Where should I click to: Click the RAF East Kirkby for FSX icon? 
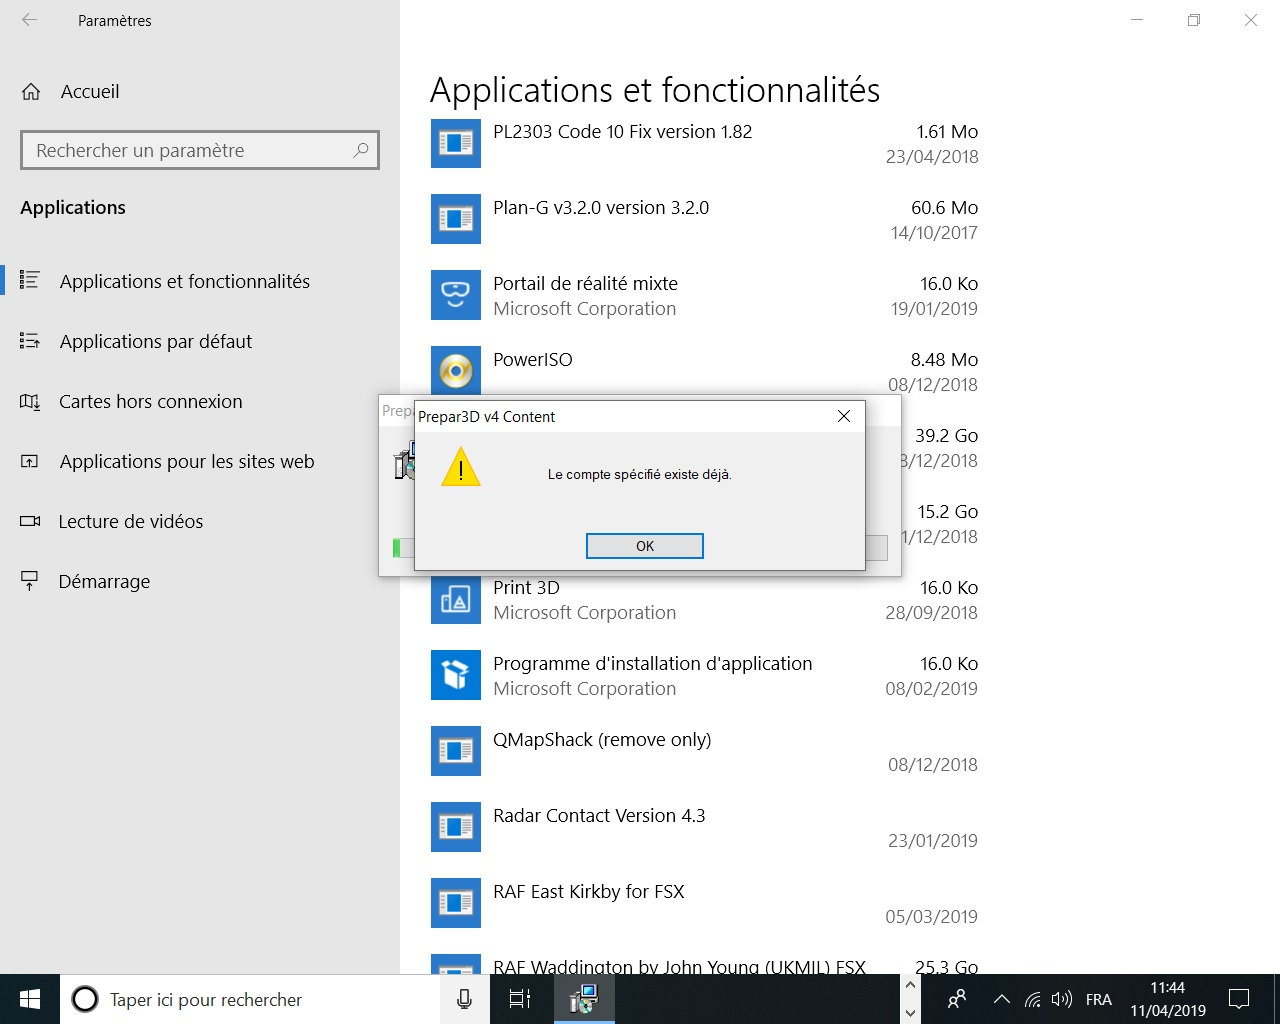tap(456, 903)
